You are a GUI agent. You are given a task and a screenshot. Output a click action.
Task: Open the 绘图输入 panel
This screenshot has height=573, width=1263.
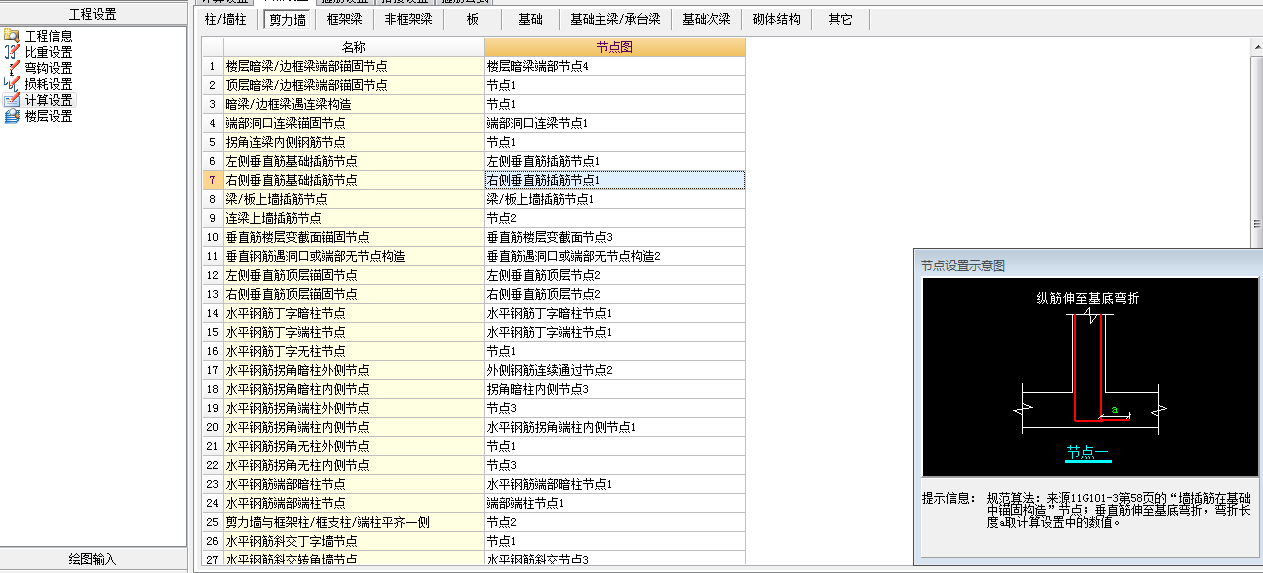(93, 559)
